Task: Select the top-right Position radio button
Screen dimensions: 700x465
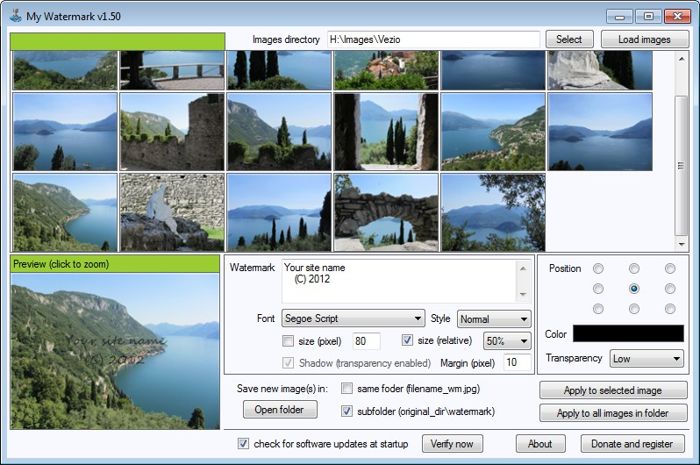Action: (670, 268)
